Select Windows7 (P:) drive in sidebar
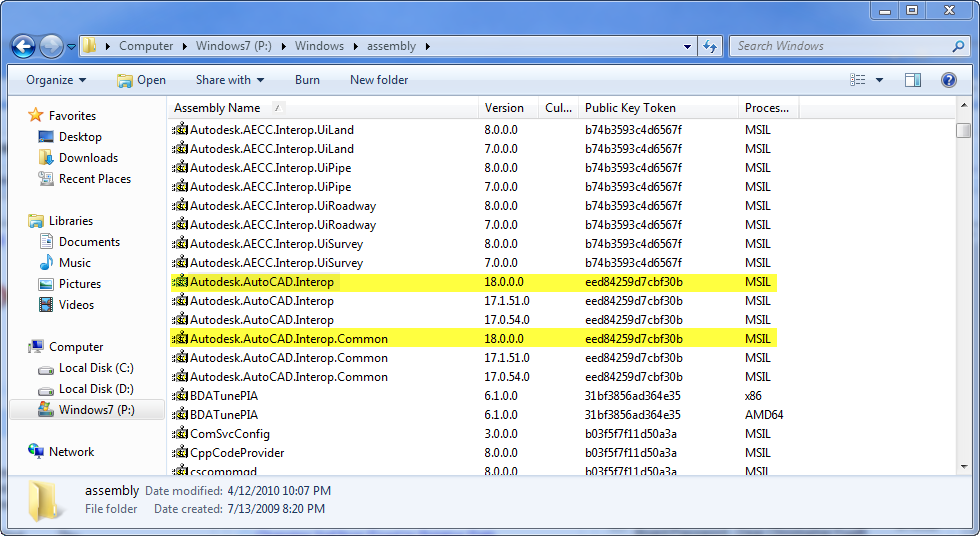The image size is (980, 536). (87, 410)
